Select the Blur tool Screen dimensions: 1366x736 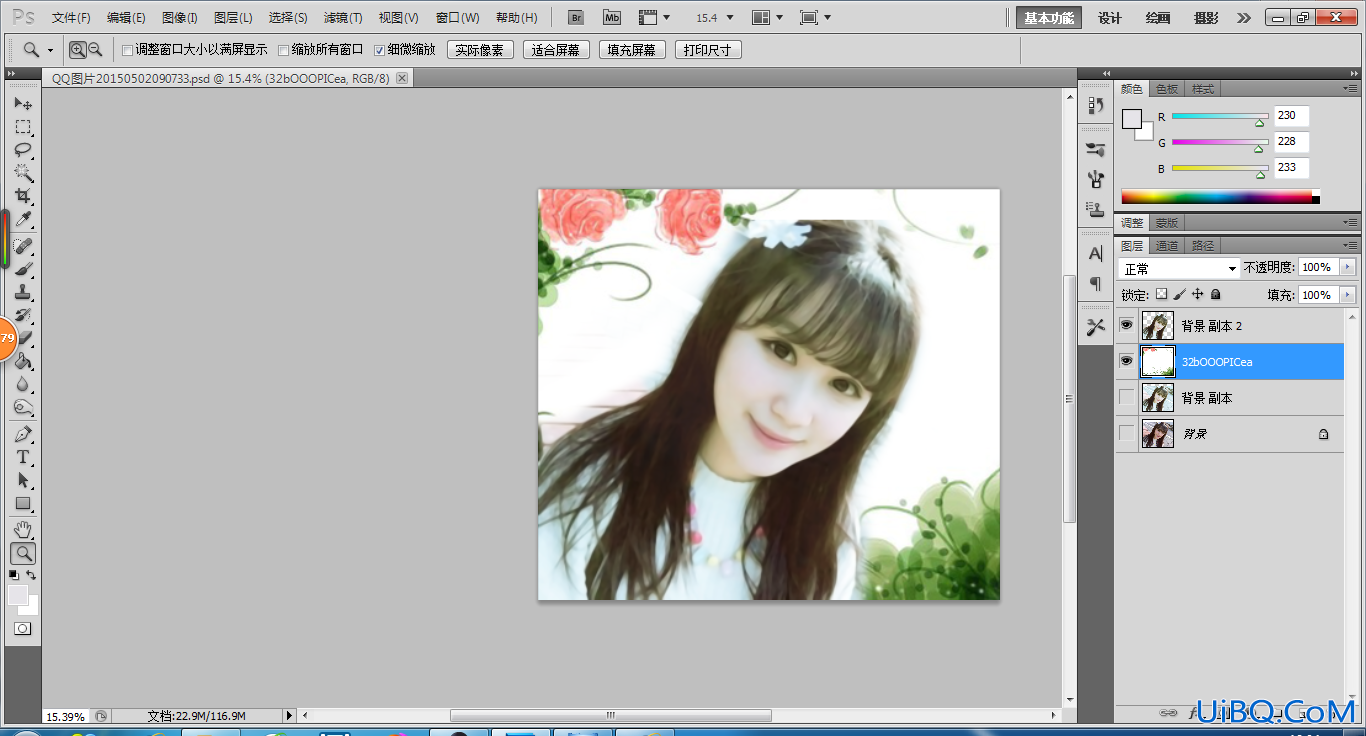(23, 384)
